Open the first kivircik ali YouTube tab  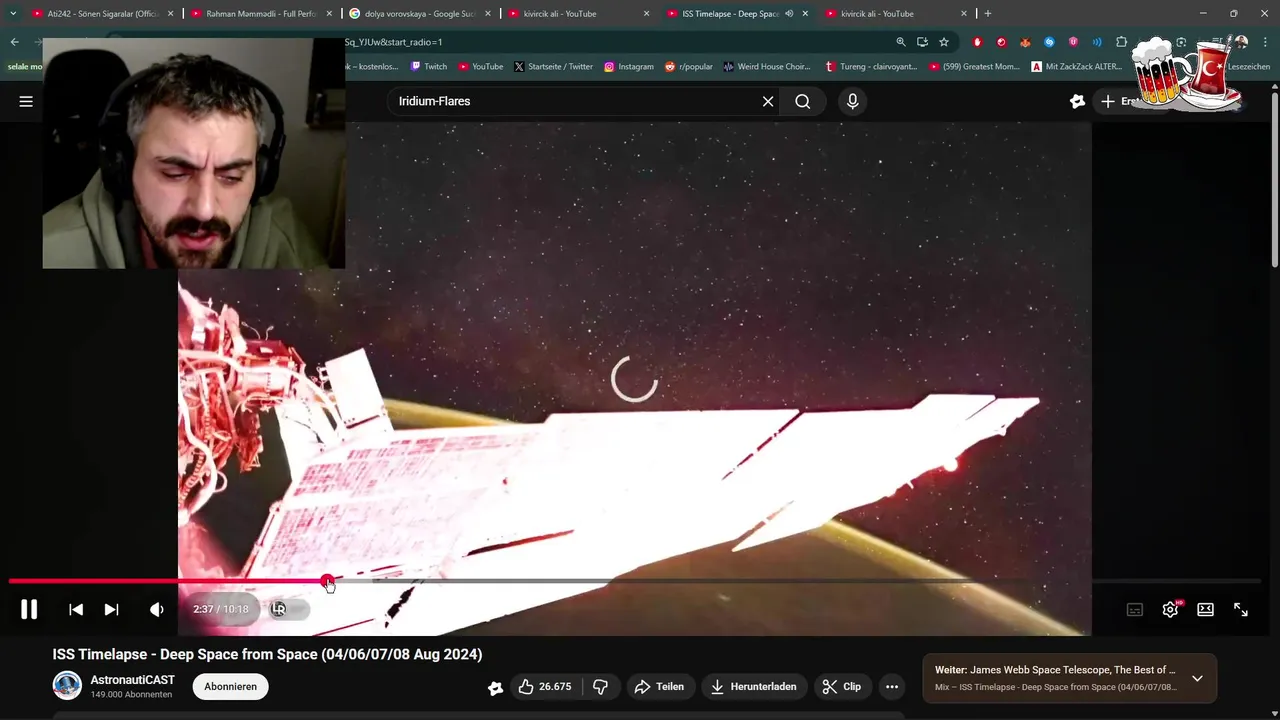(578, 14)
